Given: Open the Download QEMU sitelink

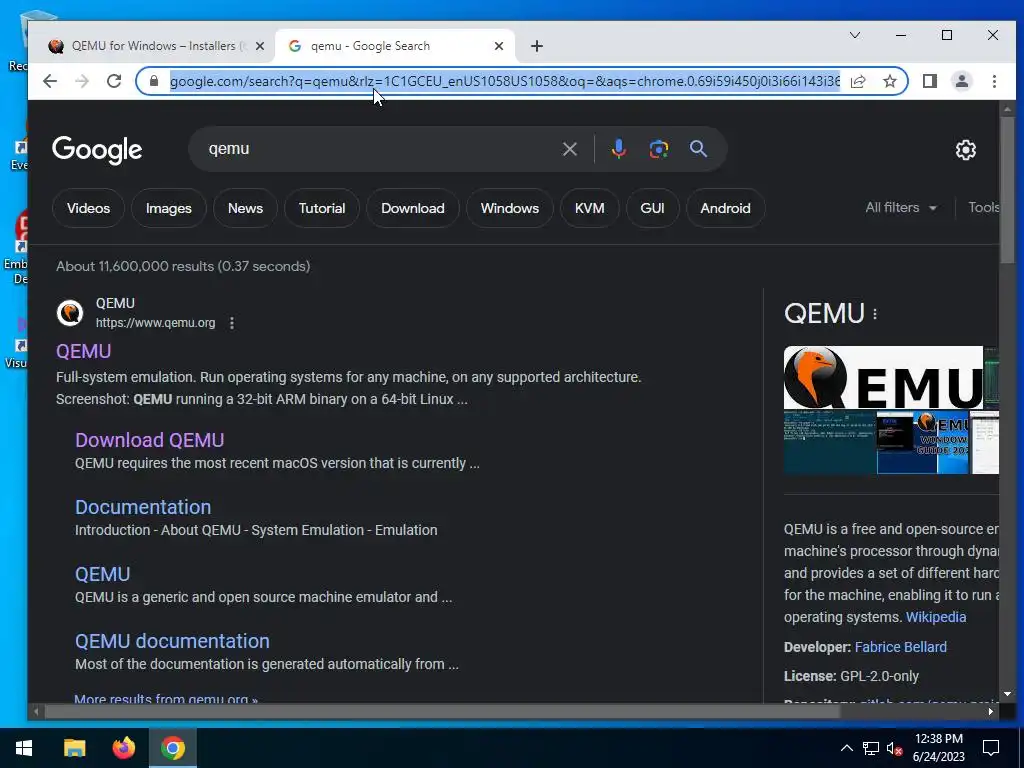Looking at the screenshot, I should (150, 440).
